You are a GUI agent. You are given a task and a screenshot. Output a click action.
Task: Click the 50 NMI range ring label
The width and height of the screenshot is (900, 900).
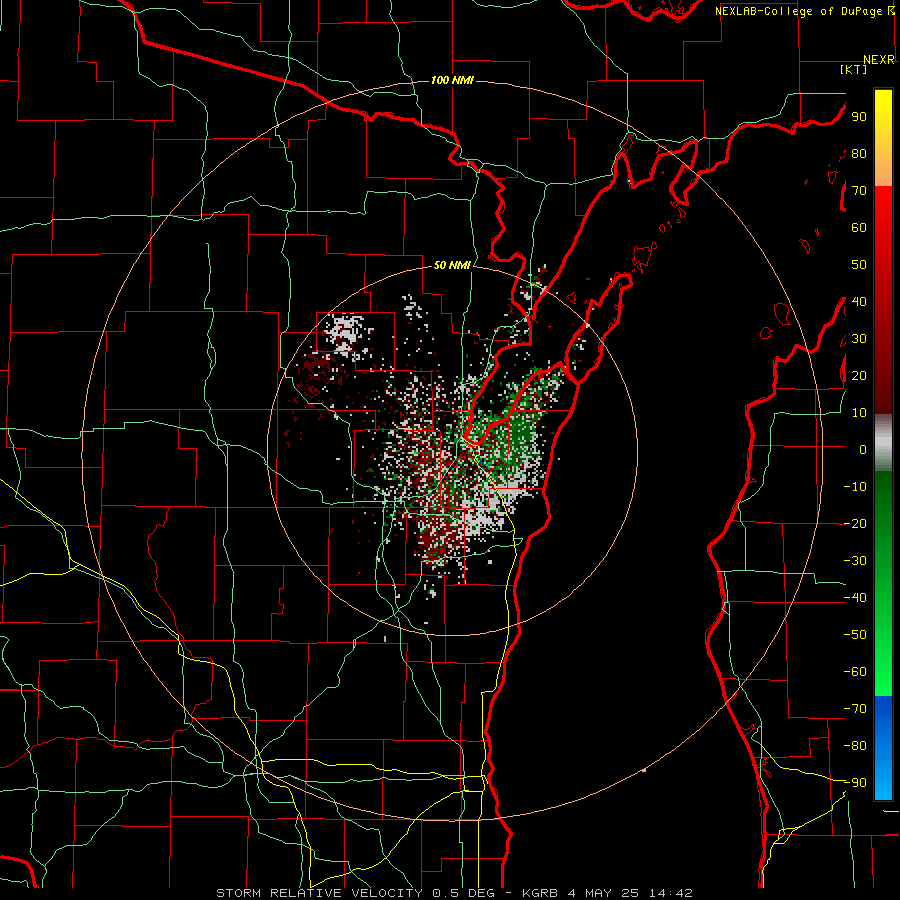(x=452, y=265)
